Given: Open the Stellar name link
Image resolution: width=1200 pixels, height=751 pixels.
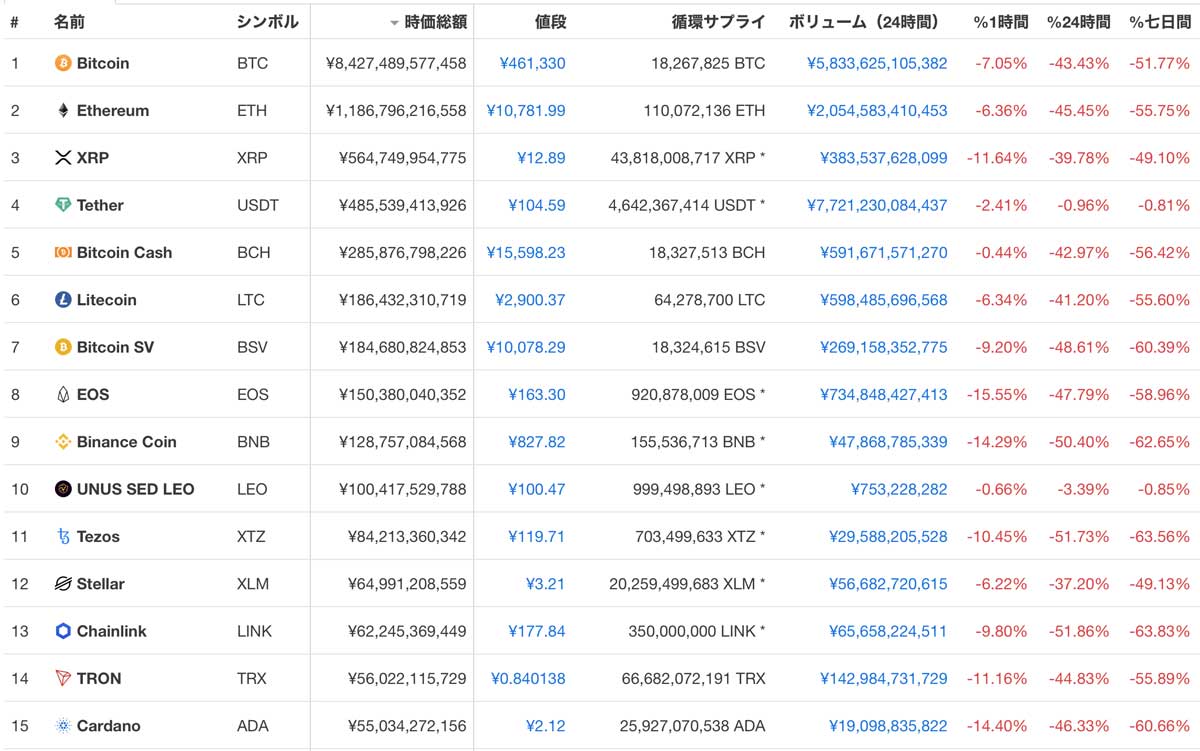Looking at the screenshot, I should pyautogui.click(x=101, y=584).
